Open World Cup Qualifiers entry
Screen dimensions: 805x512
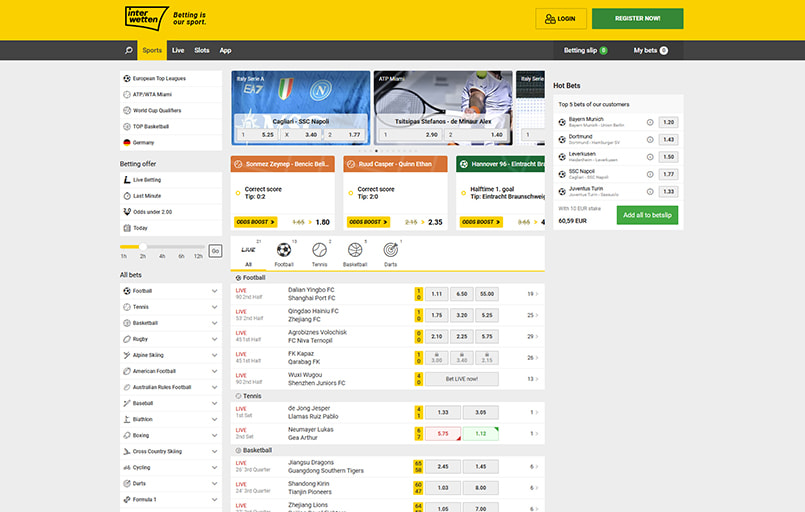point(171,110)
